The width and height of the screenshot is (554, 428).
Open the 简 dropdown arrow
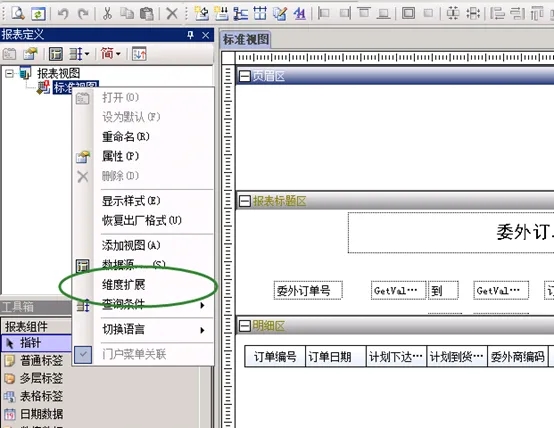tap(118, 54)
